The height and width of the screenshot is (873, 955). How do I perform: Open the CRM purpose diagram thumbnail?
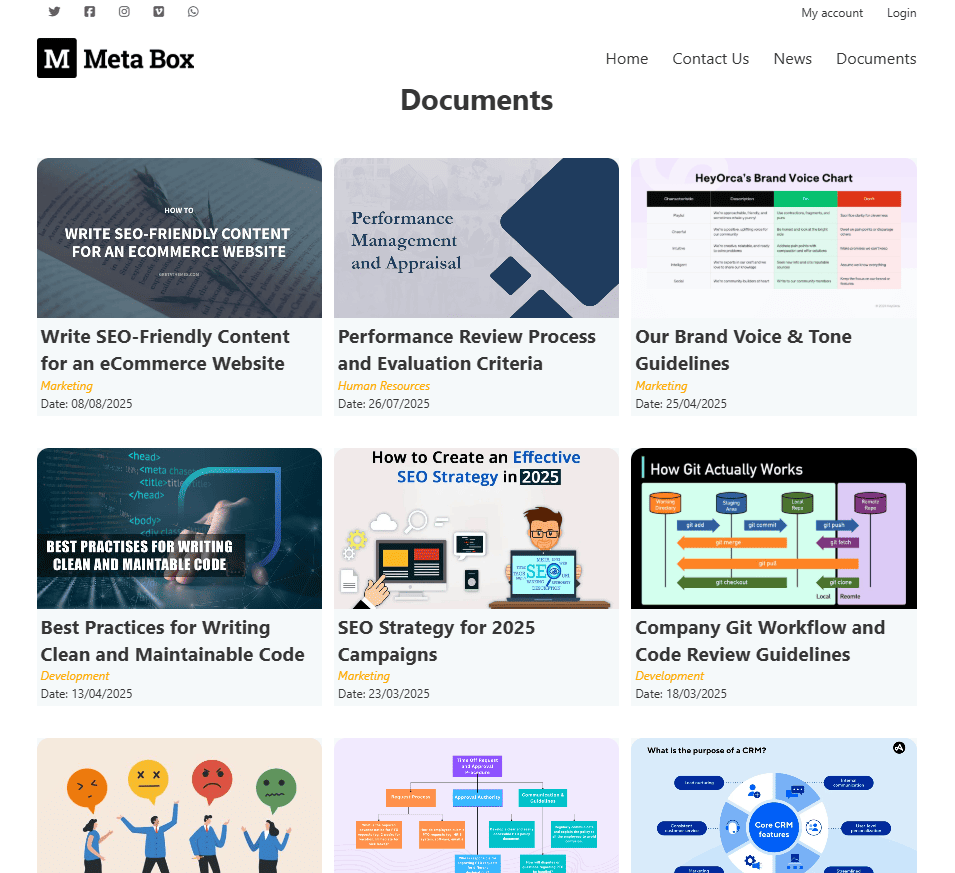[773, 805]
